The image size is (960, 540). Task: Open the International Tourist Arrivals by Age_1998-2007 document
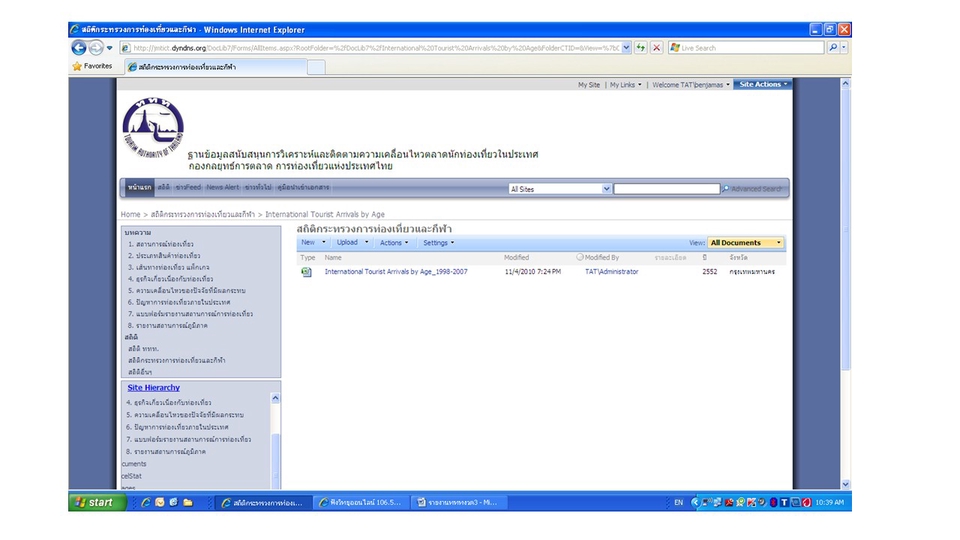coord(396,272)
